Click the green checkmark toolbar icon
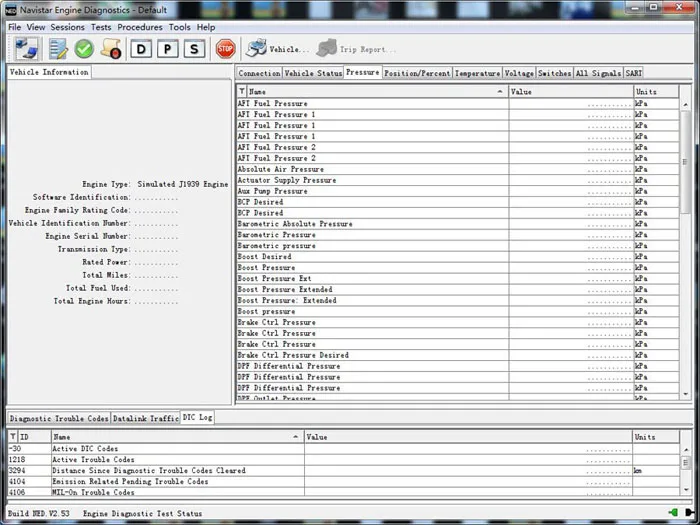 84,49
